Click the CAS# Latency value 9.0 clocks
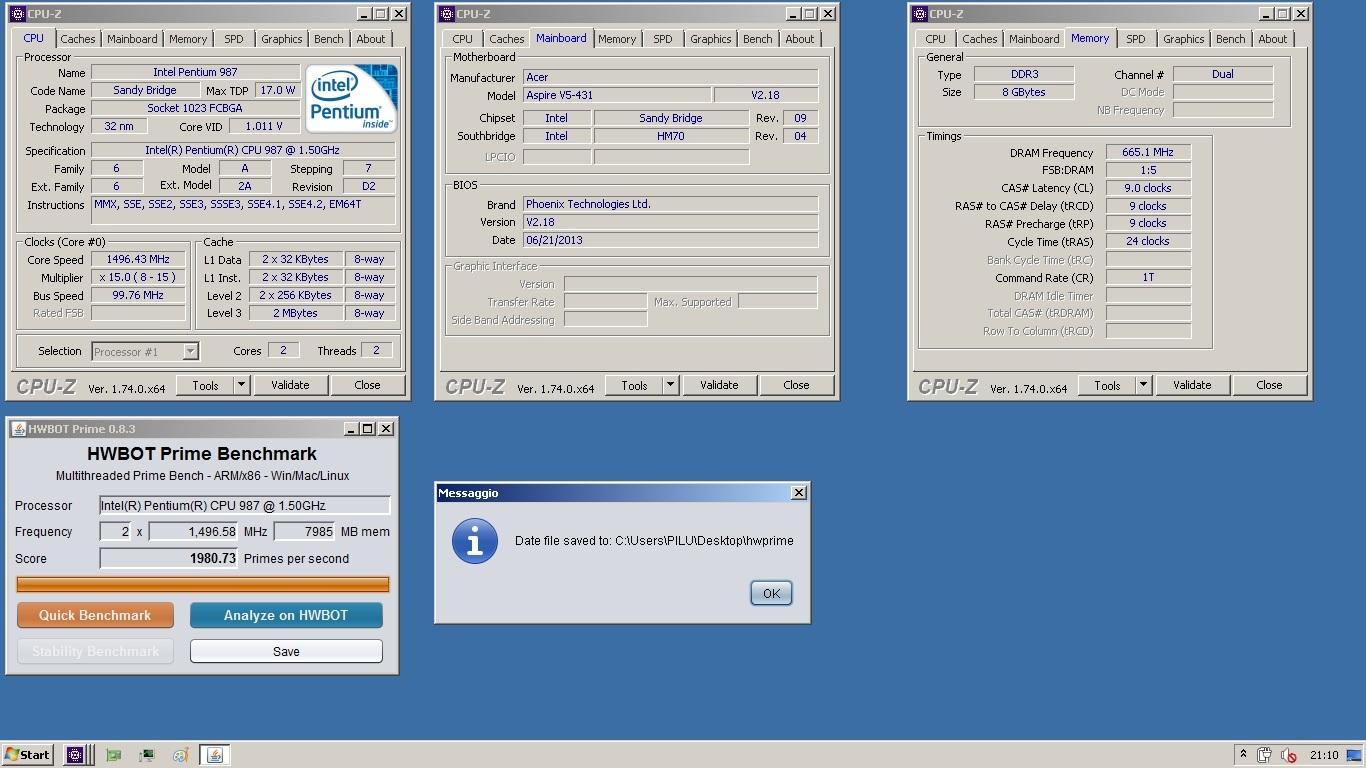 tap(1148, 188)
